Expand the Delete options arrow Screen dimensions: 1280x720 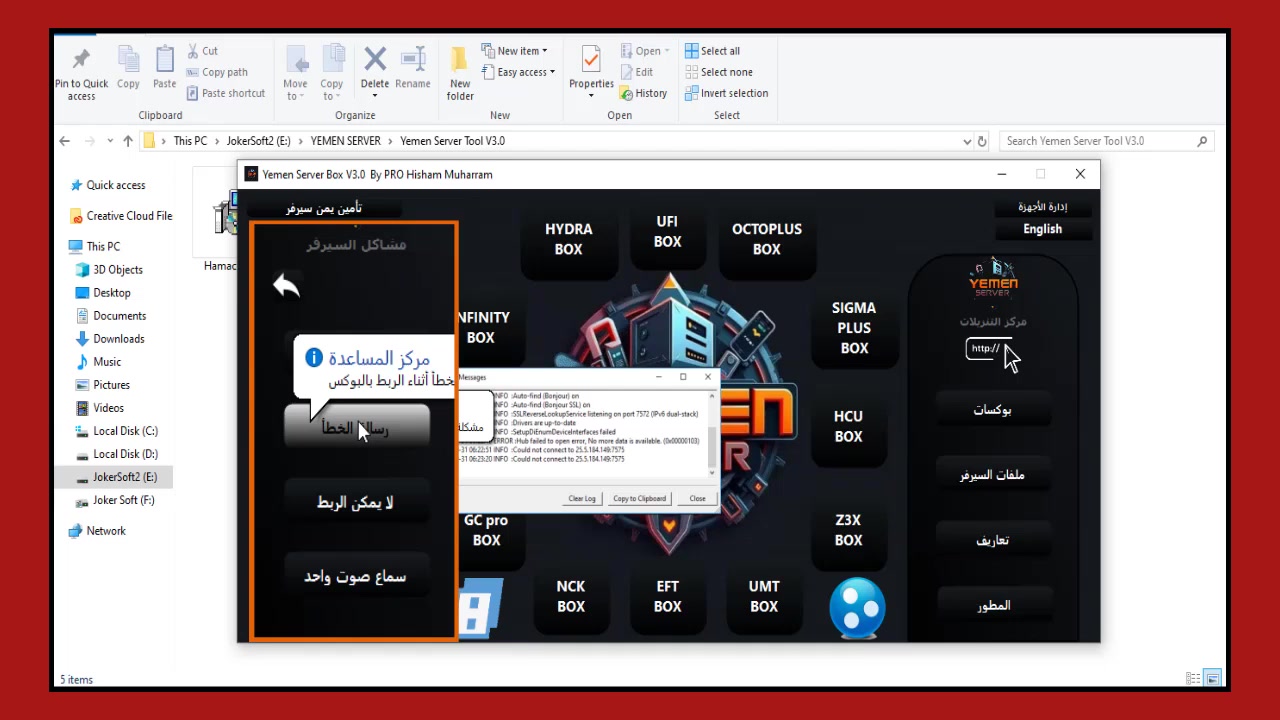pyautogui.click(x=375, y=96)
